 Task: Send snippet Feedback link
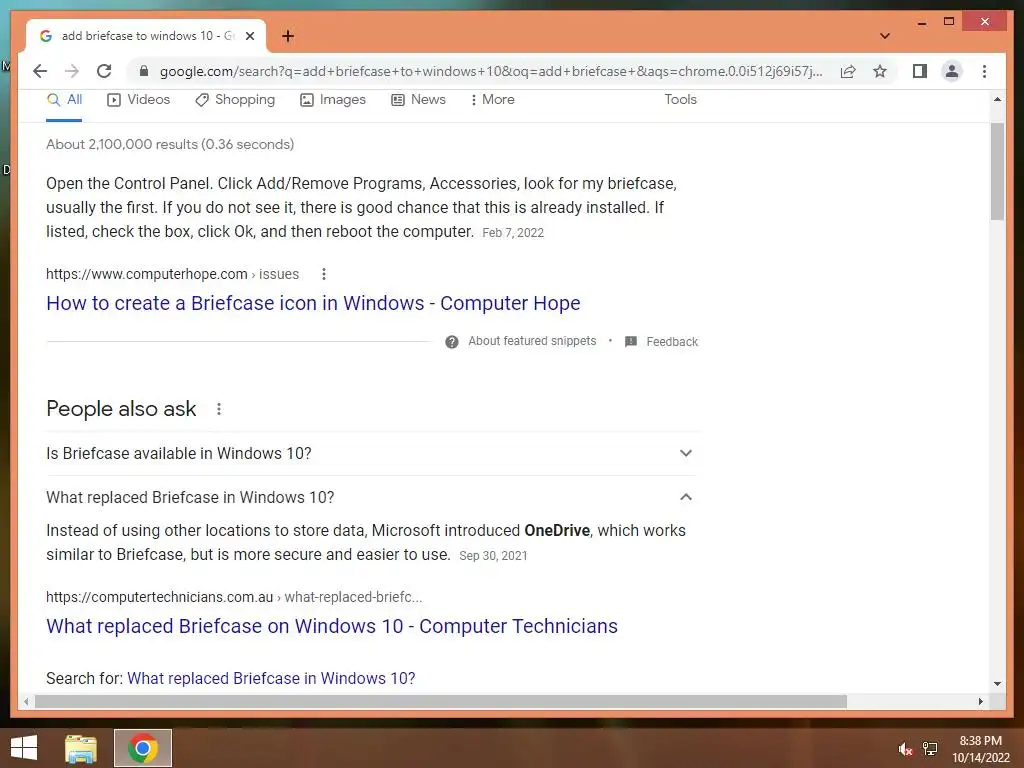tap(672, 342)
